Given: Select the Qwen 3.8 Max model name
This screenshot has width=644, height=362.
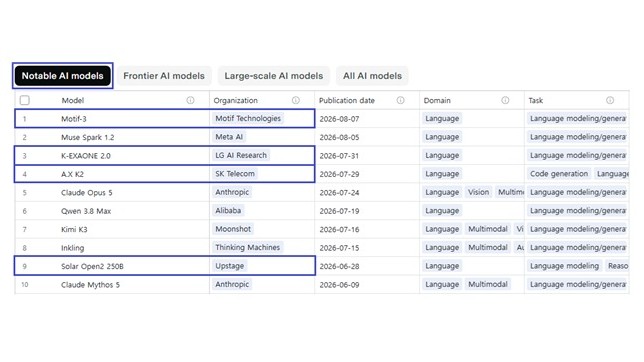Looking at the screenshot, I should (86, 211).
